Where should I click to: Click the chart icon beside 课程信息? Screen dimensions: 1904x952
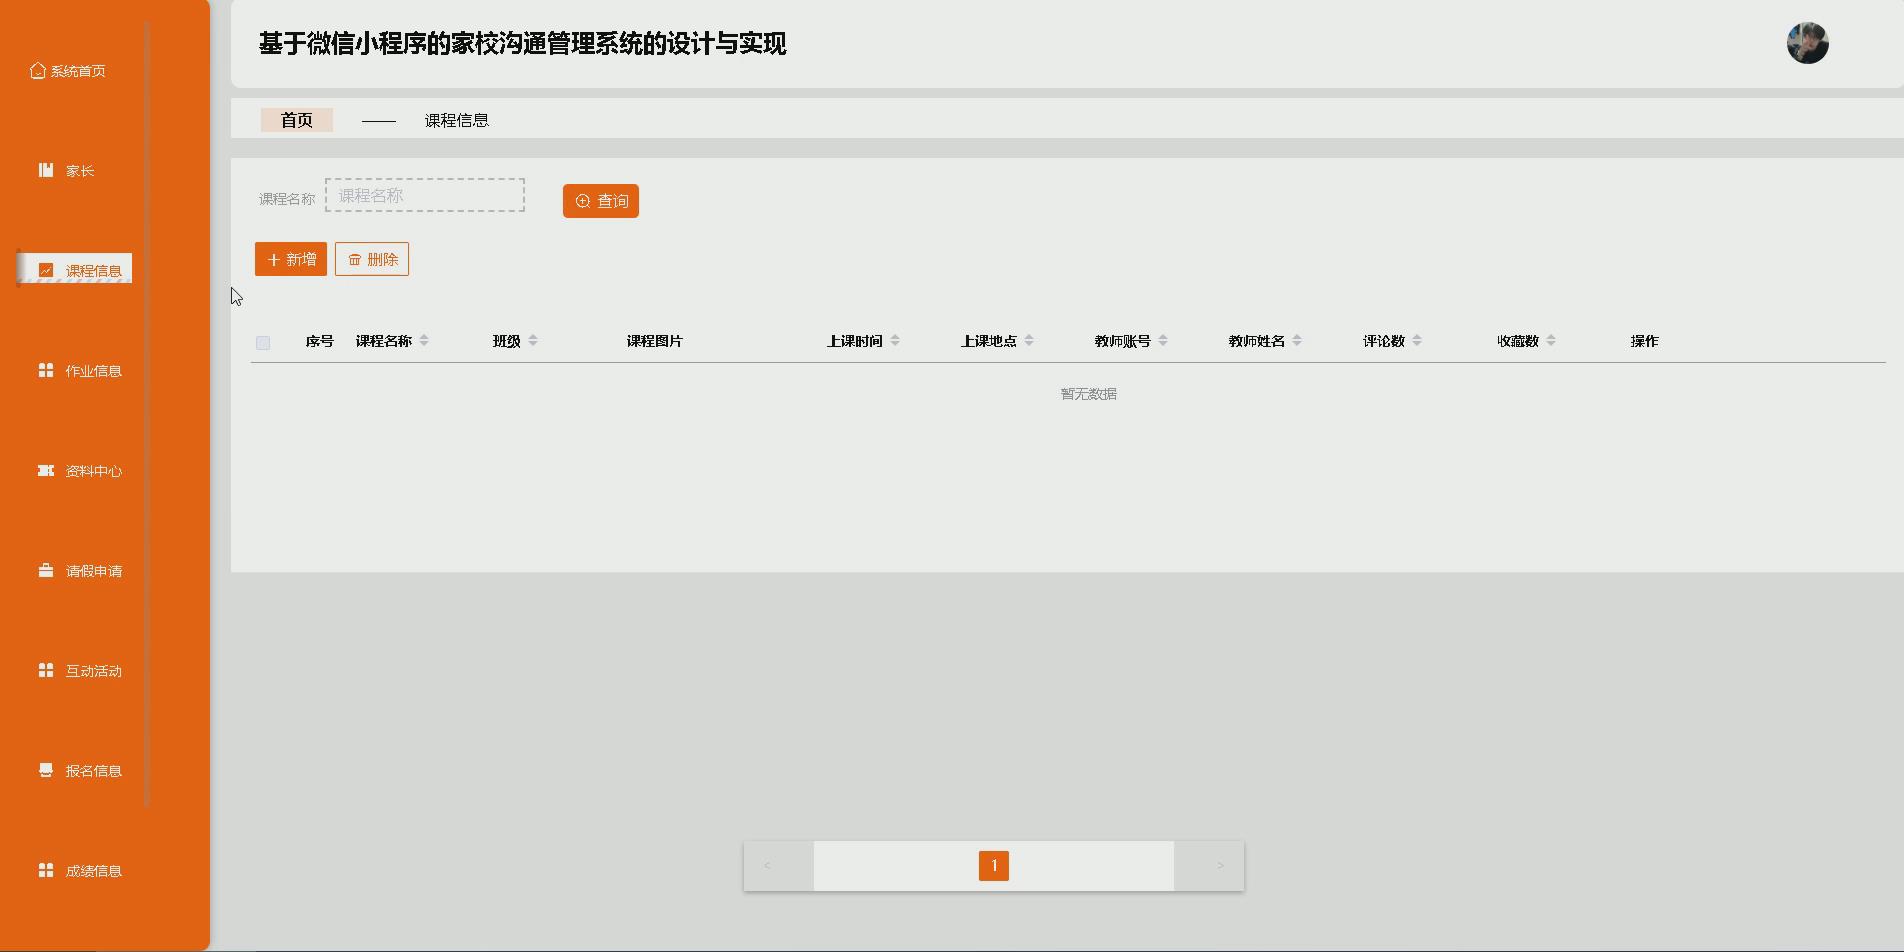click(x=46, y=270)
